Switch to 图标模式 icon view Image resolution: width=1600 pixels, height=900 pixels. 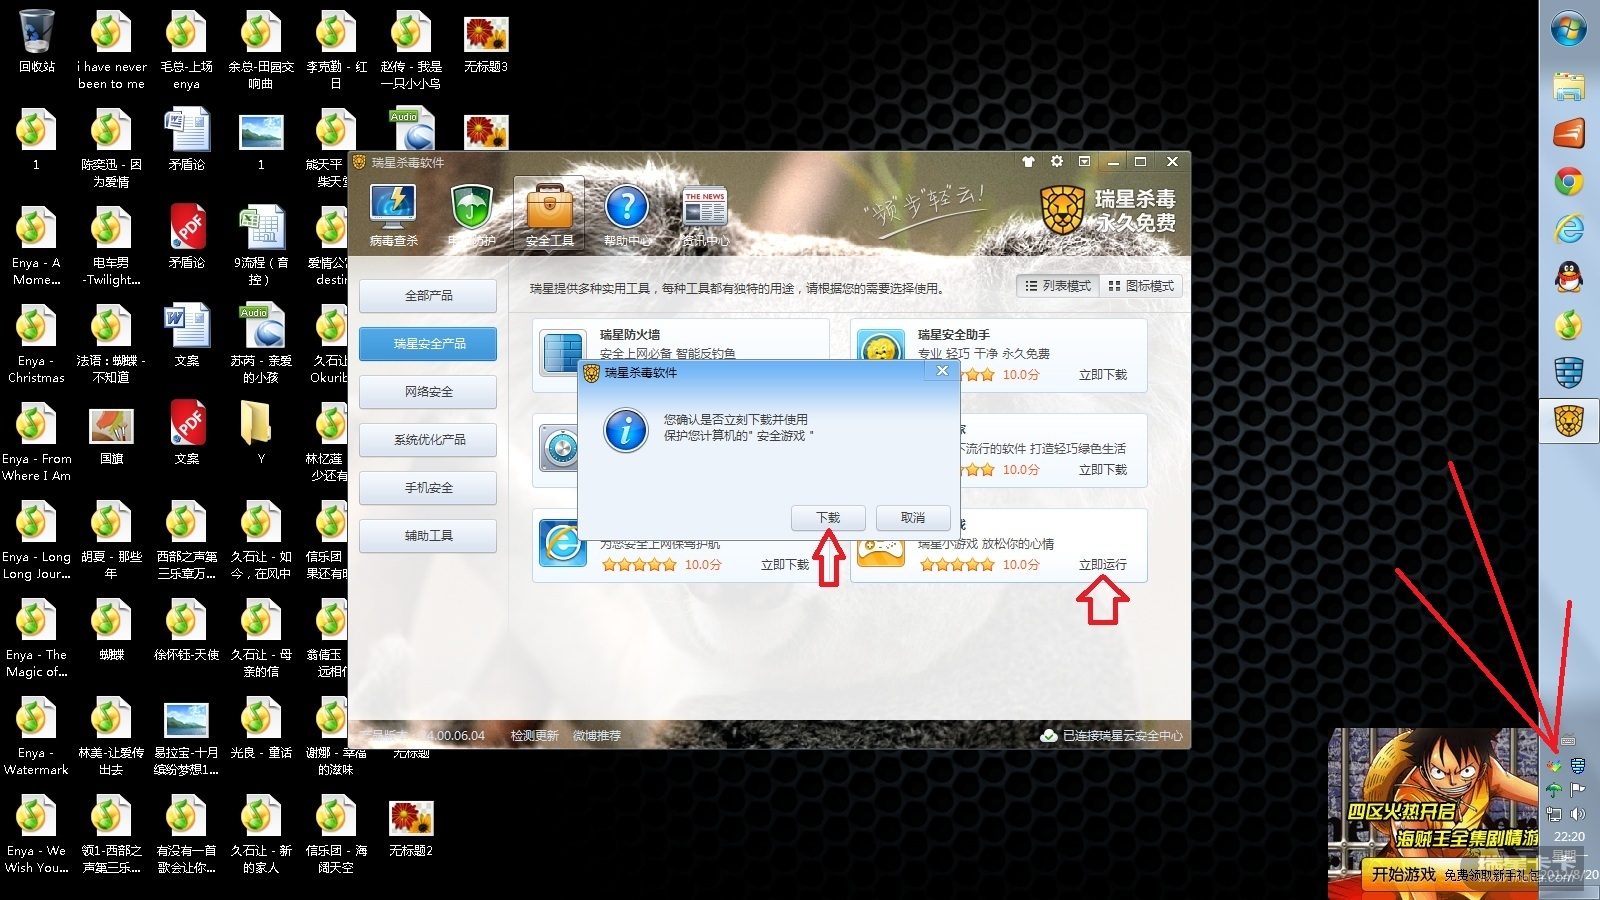click(1141, 286)
